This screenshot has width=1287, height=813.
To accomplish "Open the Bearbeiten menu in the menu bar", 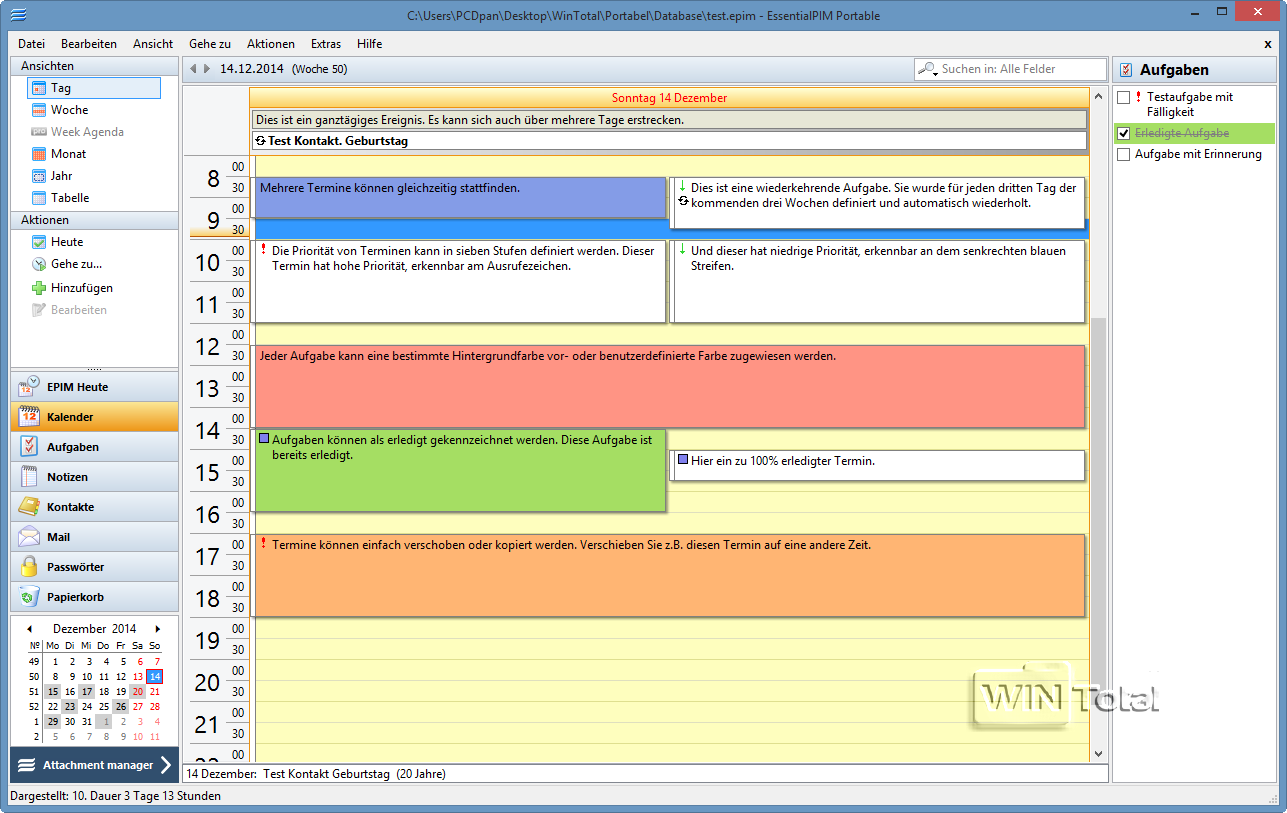I will click(89, 44).
